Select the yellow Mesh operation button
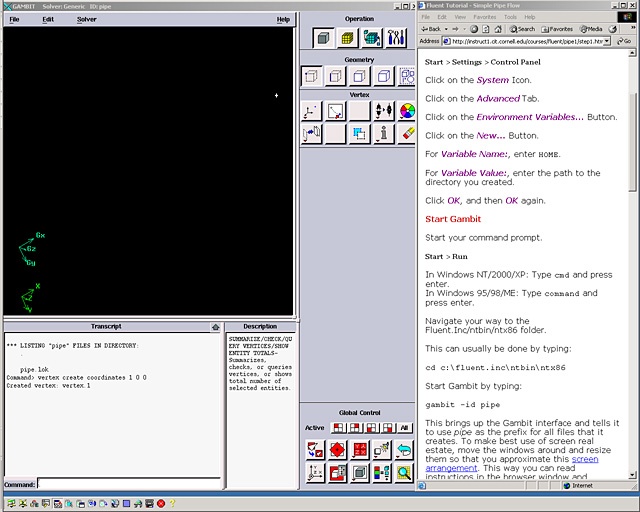The image size is (640, 512). 347,38
